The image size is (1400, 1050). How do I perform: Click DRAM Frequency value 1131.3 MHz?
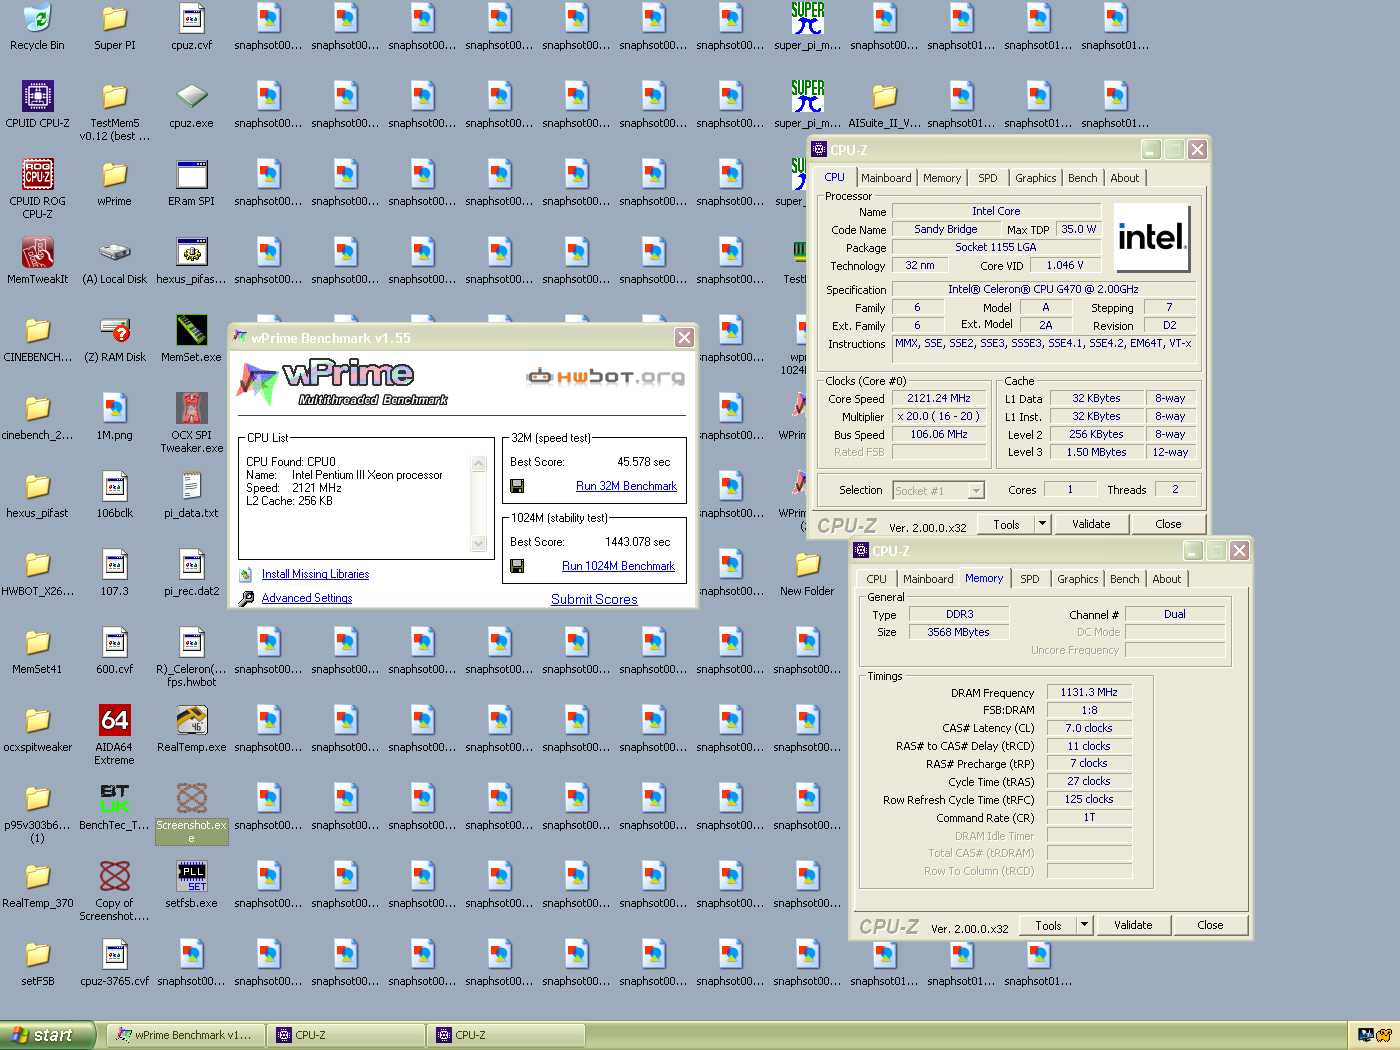1089,692
